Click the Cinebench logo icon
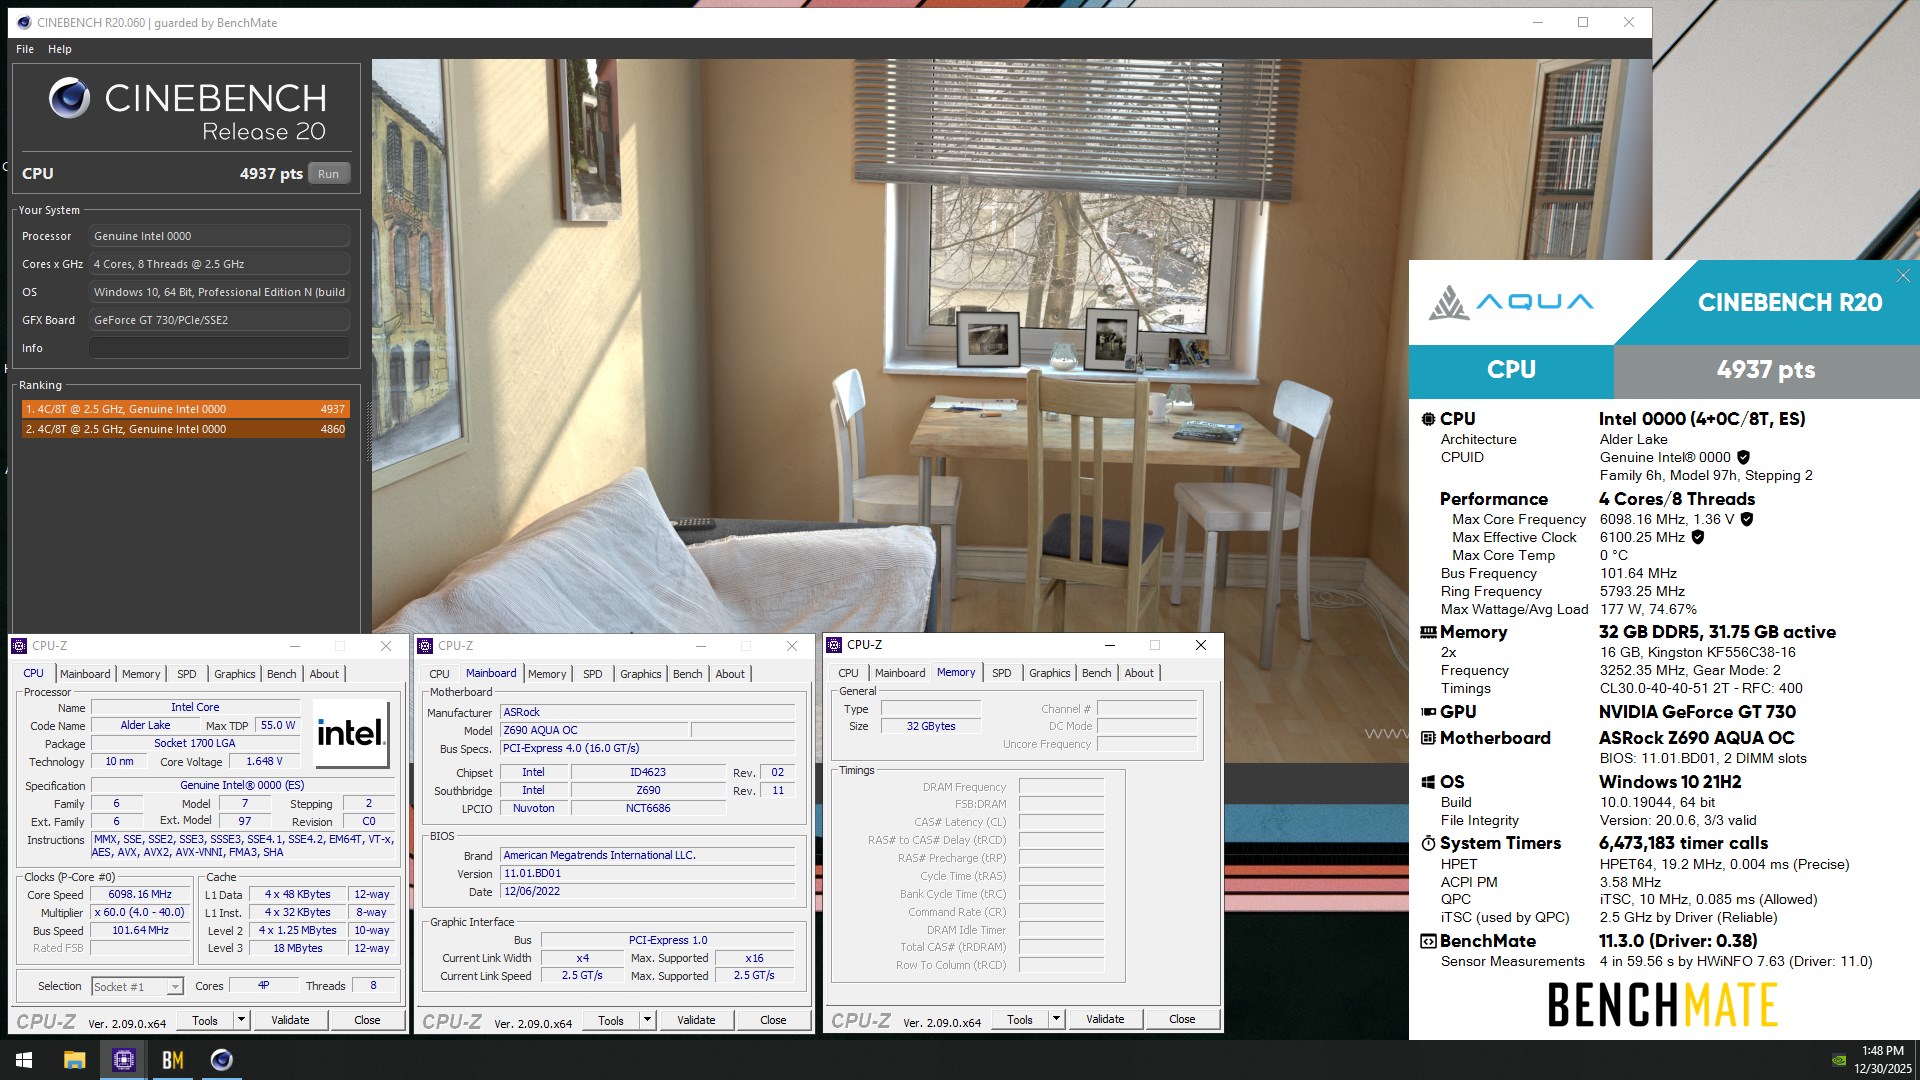This screenshot has width=1920, height=1080. [70, 98]
